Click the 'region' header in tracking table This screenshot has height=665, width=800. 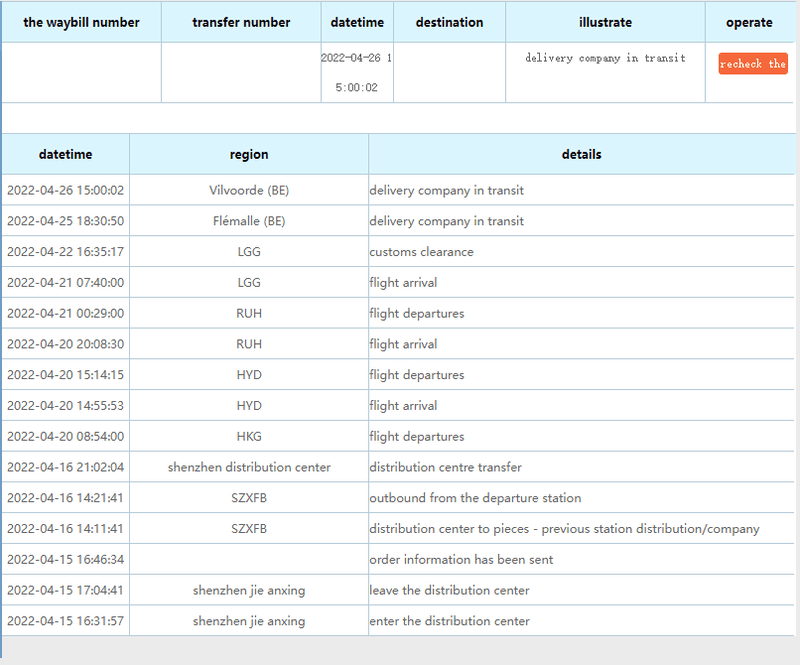249,154
